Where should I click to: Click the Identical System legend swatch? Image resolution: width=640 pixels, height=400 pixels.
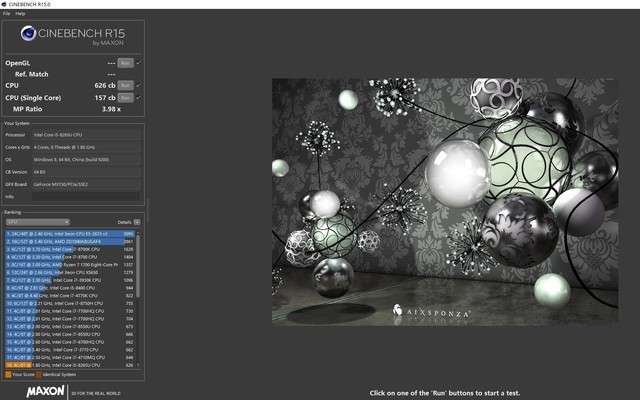click(x=39, y=374)
